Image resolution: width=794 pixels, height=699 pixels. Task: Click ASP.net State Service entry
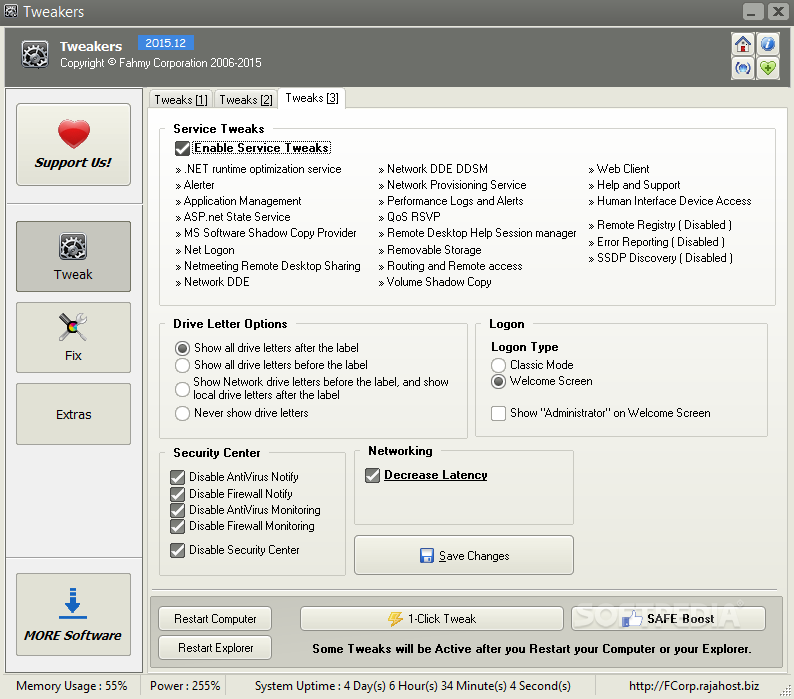pos(233,217)
